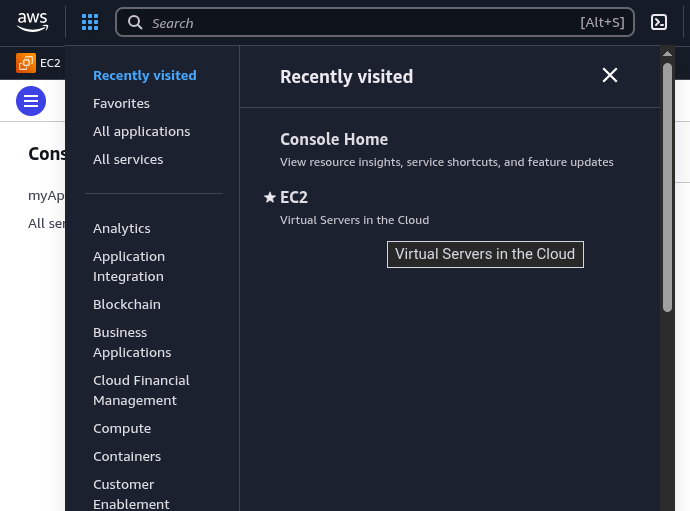Choose Cloud Financial Management category
The width and height of the screenshot is (690, 511).
pos(141,390)
